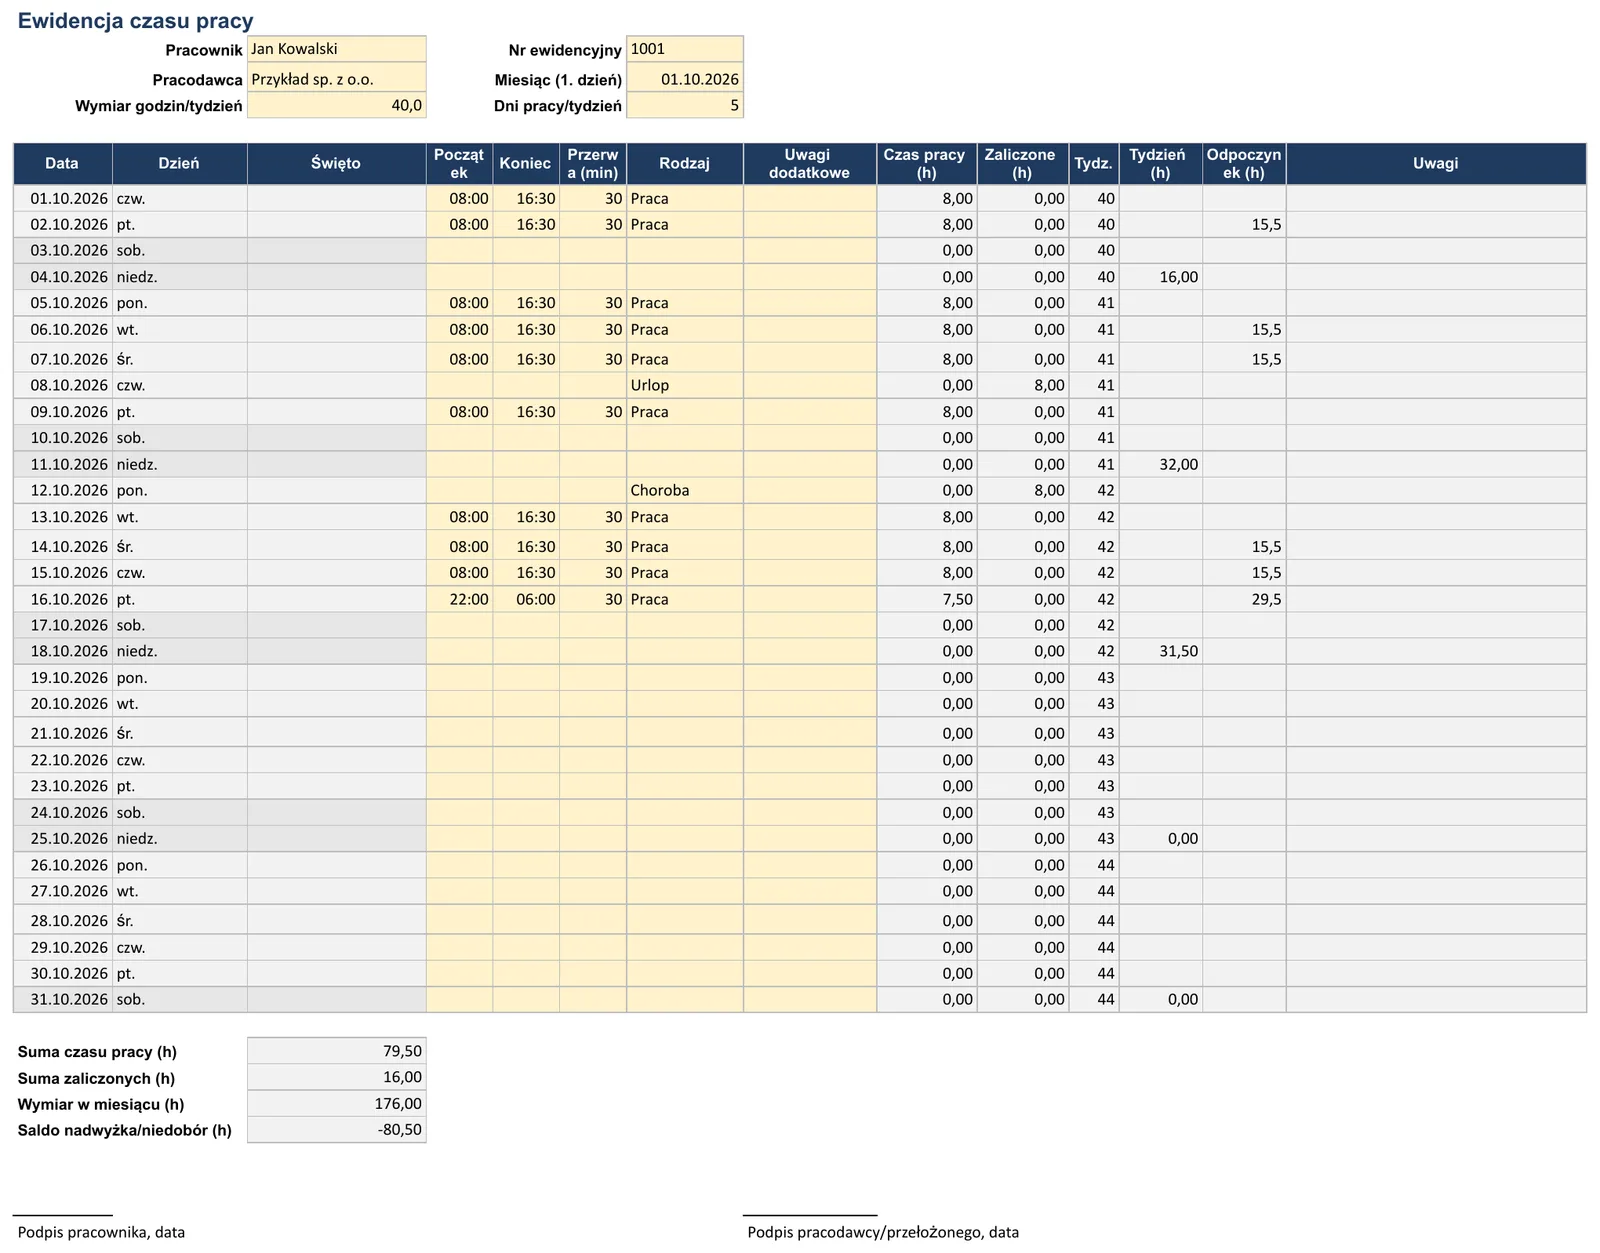Select the Praca cell on 13.10.2026
1600x1253 pixels.
685,517
